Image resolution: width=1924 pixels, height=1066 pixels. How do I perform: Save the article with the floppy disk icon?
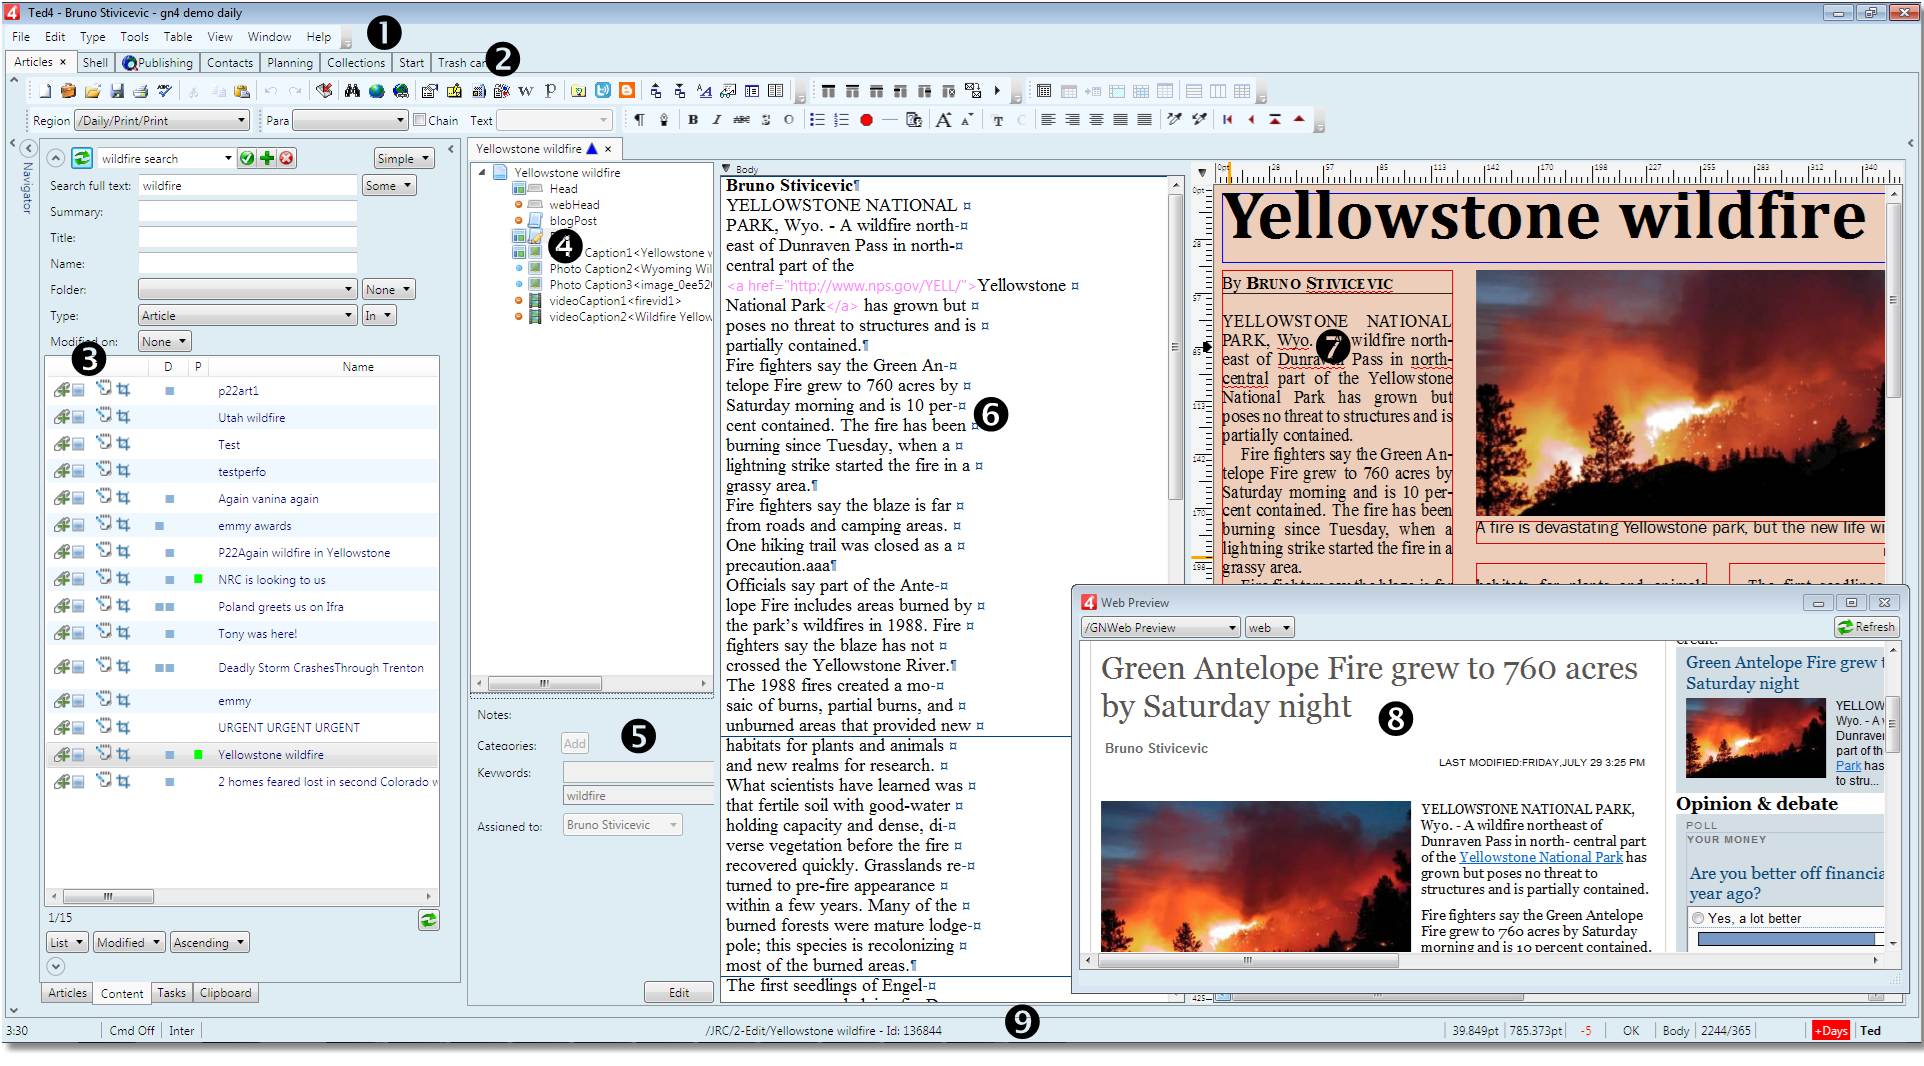[x=117, y=91]
